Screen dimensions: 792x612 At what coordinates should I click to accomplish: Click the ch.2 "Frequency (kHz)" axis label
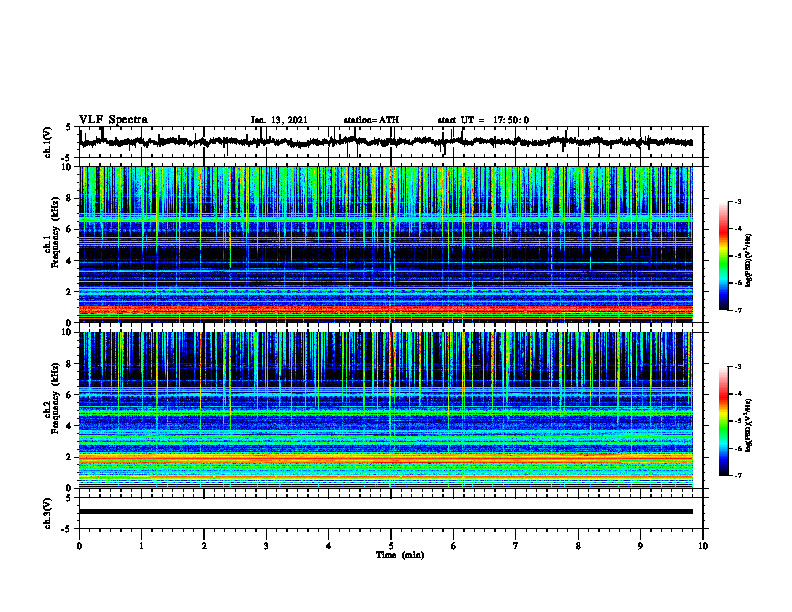point(55,398)
